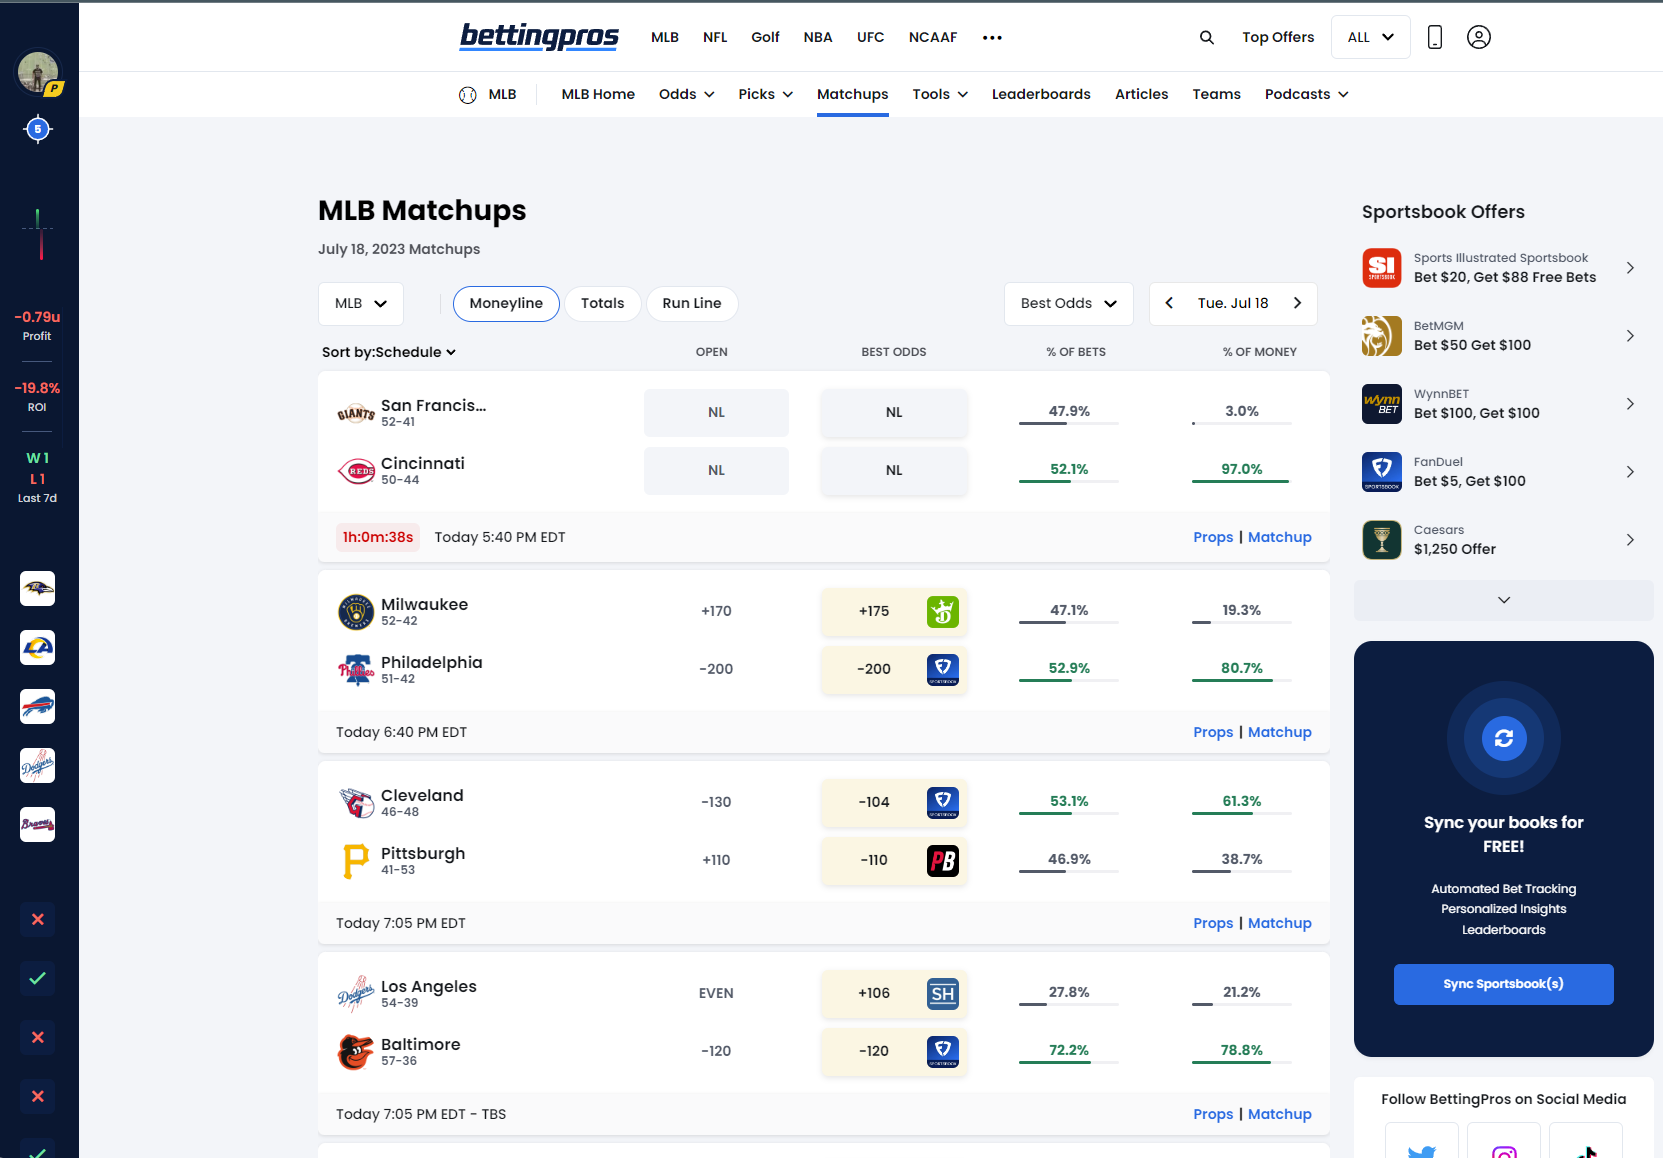Select the Buffalo Bills sidebar icon

[x=38, y=707]
